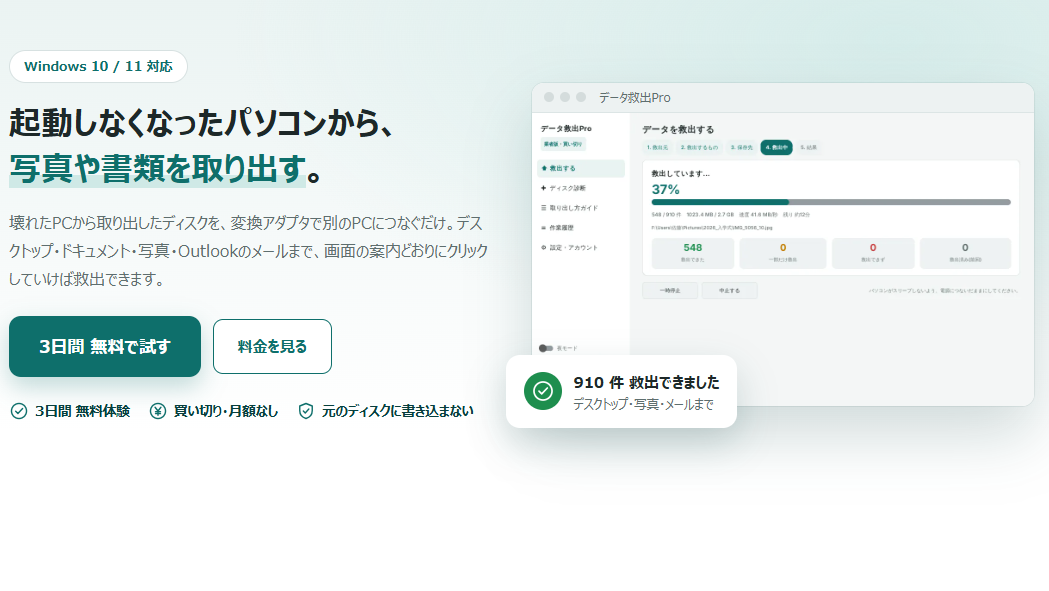Click the red 0 failed counter card

pos(873,253)
